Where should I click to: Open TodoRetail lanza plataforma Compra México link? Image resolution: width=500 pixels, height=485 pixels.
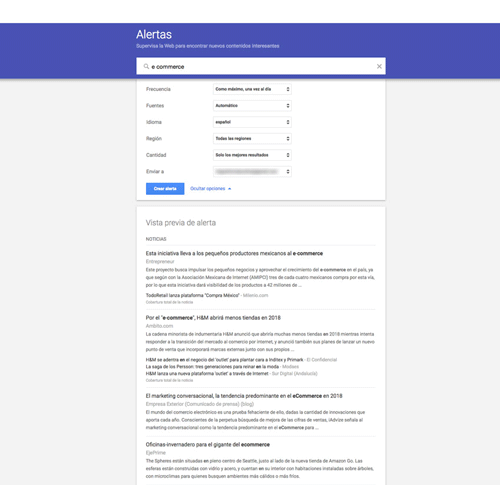click(193, 295)
